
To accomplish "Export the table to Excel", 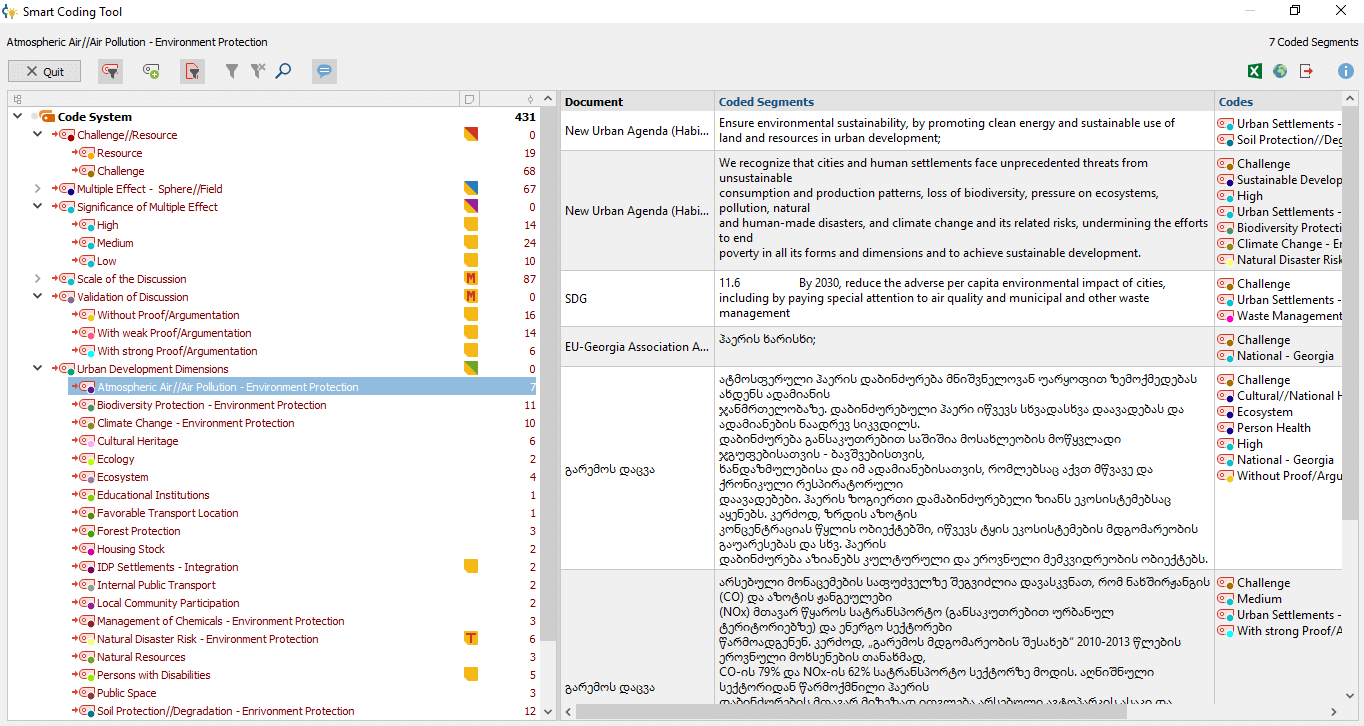I will coord(1254,71).
